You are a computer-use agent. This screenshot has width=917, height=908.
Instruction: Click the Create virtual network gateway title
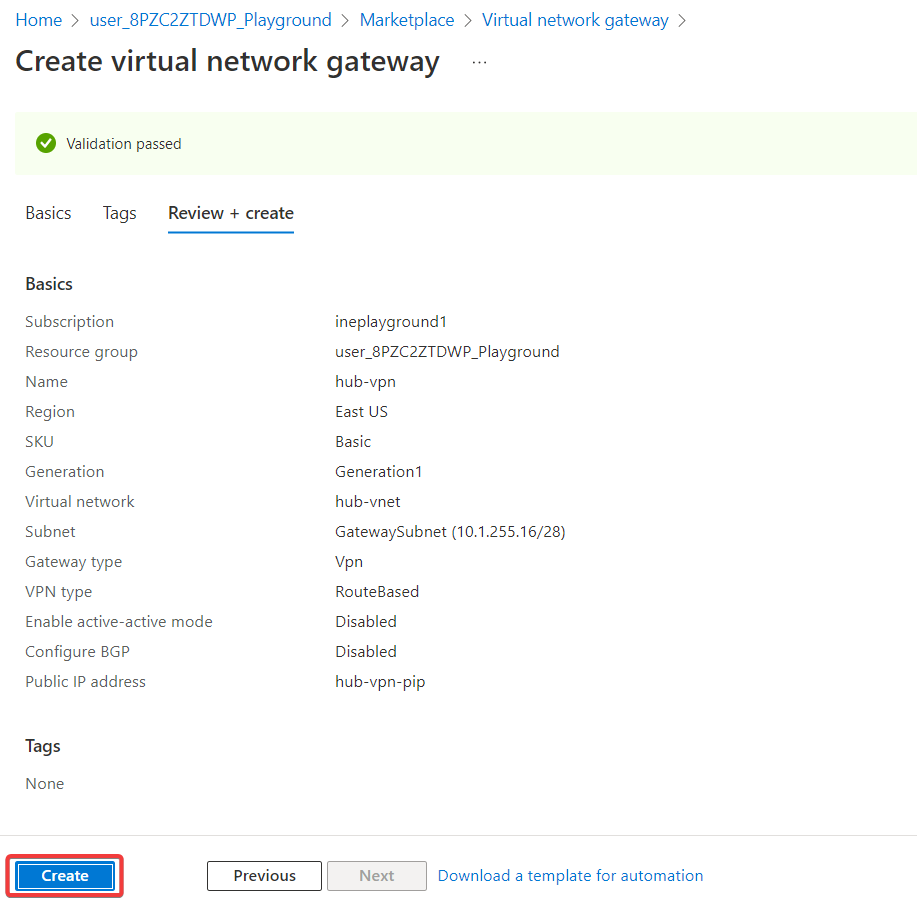coord(227,62)
